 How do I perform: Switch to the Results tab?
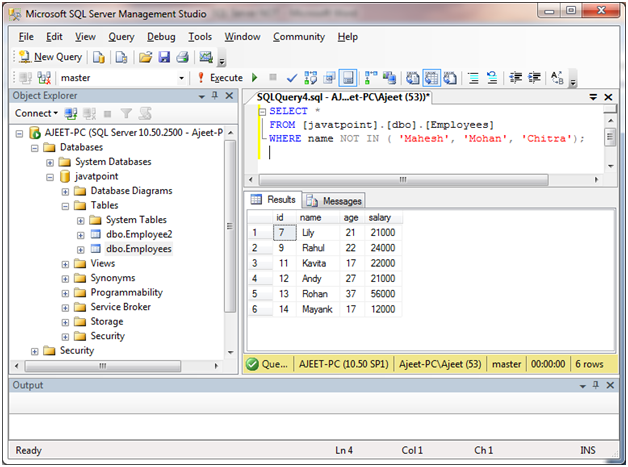point(273,199)
